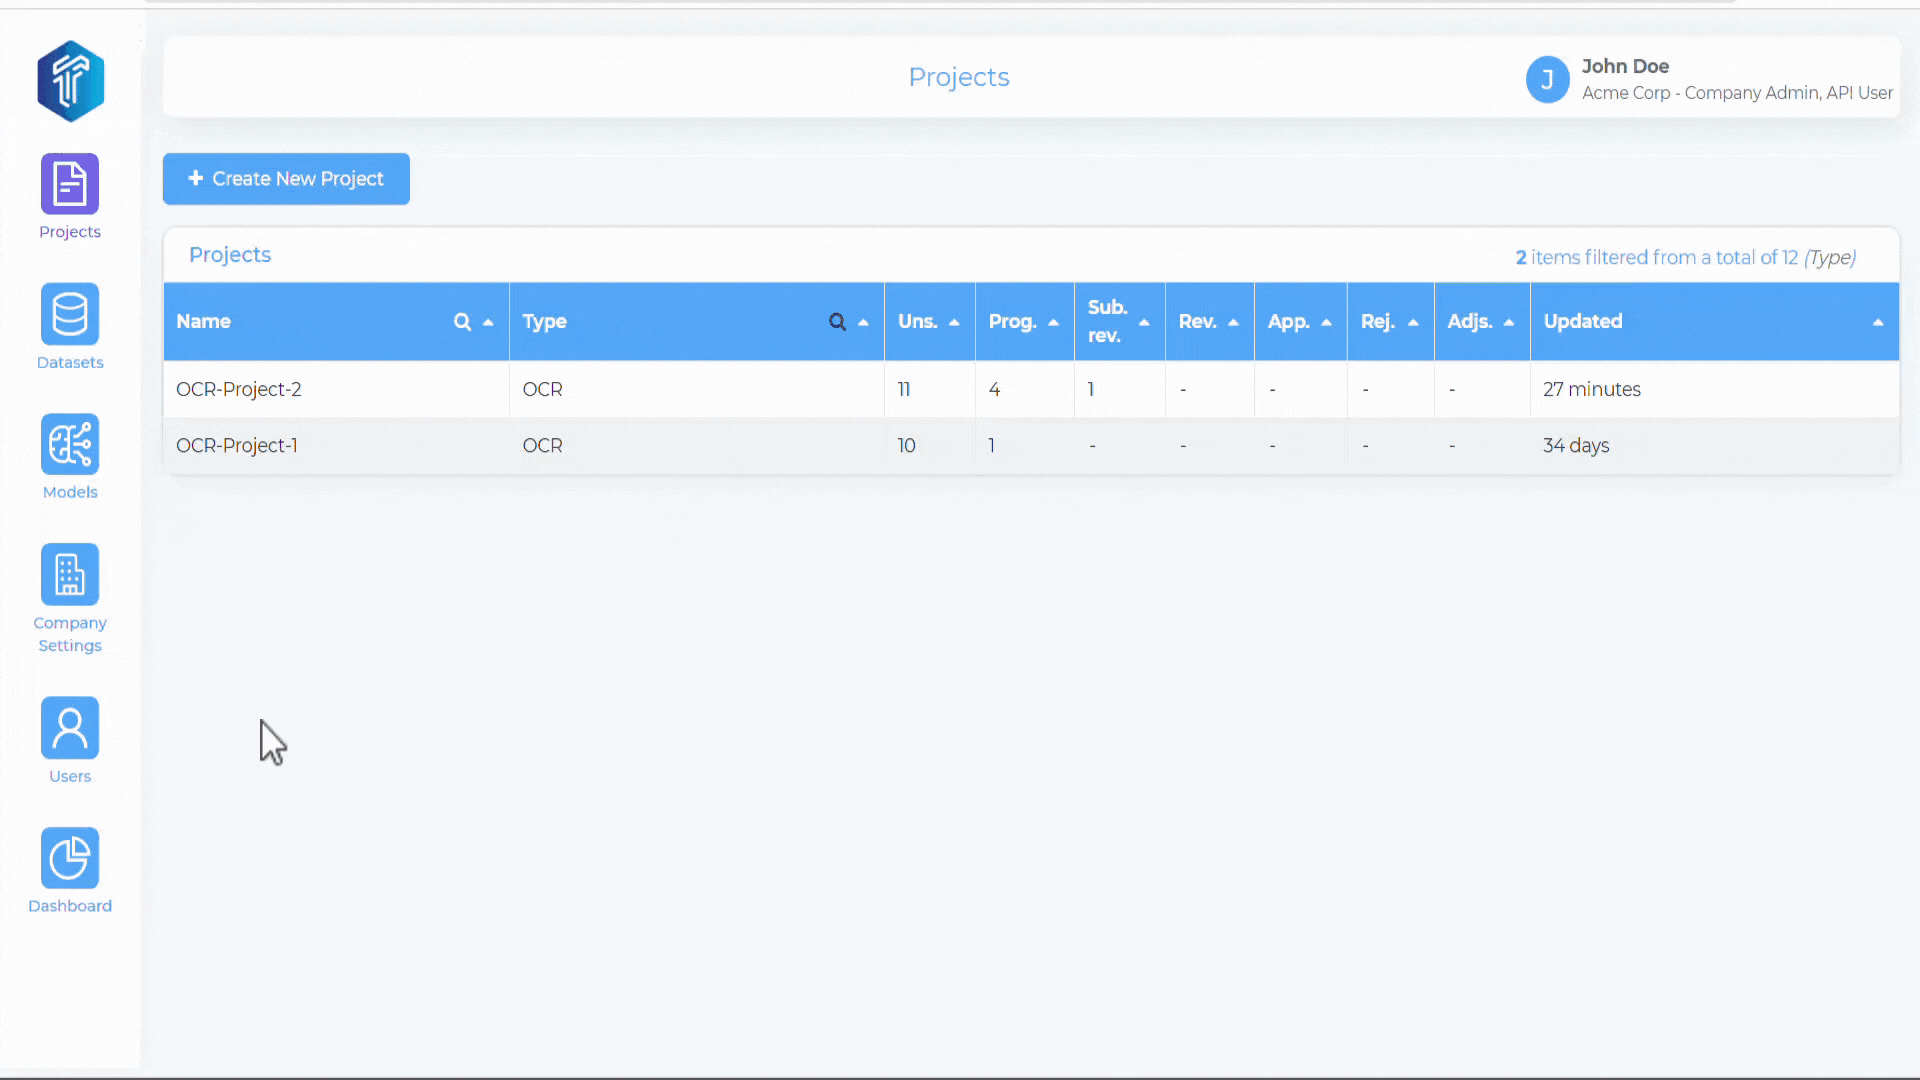Sort by Name column arrow

[488, 322]
